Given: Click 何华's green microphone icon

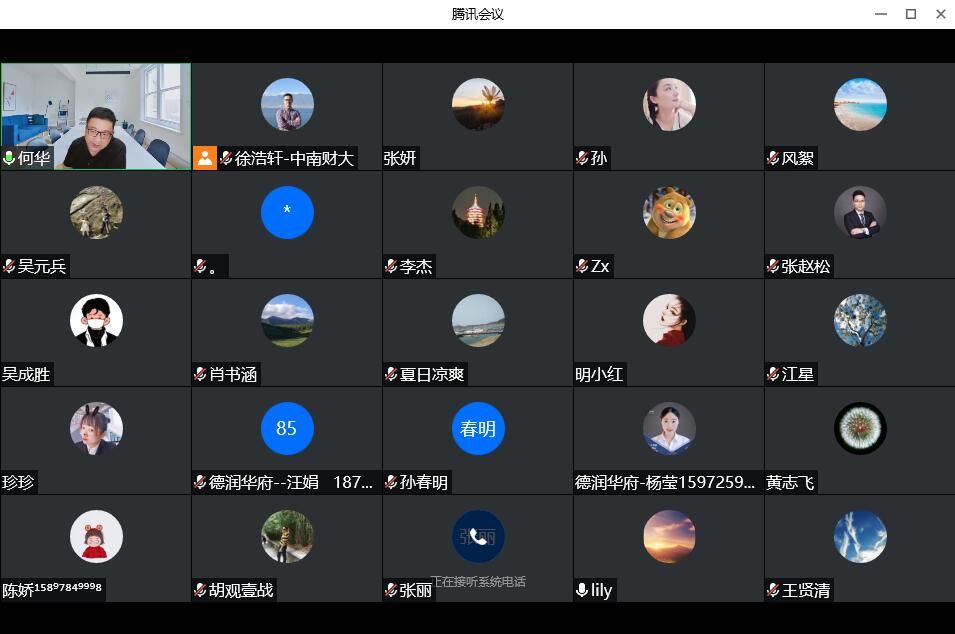Looking at the screenshot, I should [10, 158].
